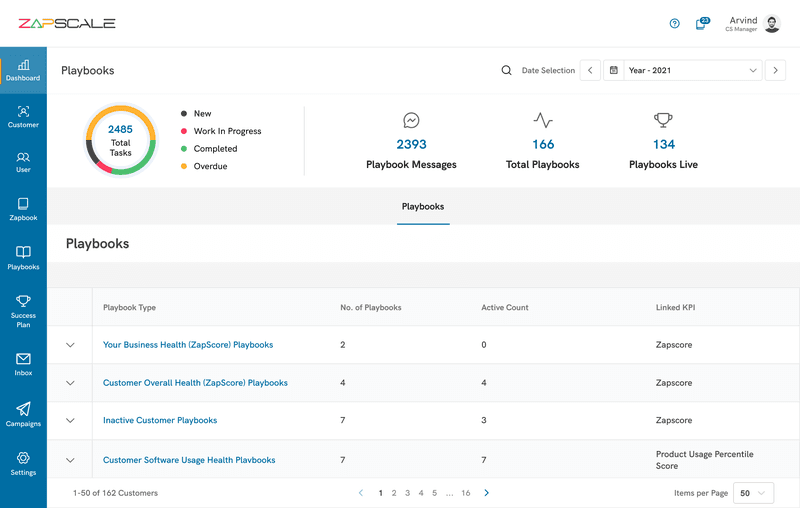Click the No. of Playbooks column header
This screenshot has height=508, width=800.
[371, 308]
